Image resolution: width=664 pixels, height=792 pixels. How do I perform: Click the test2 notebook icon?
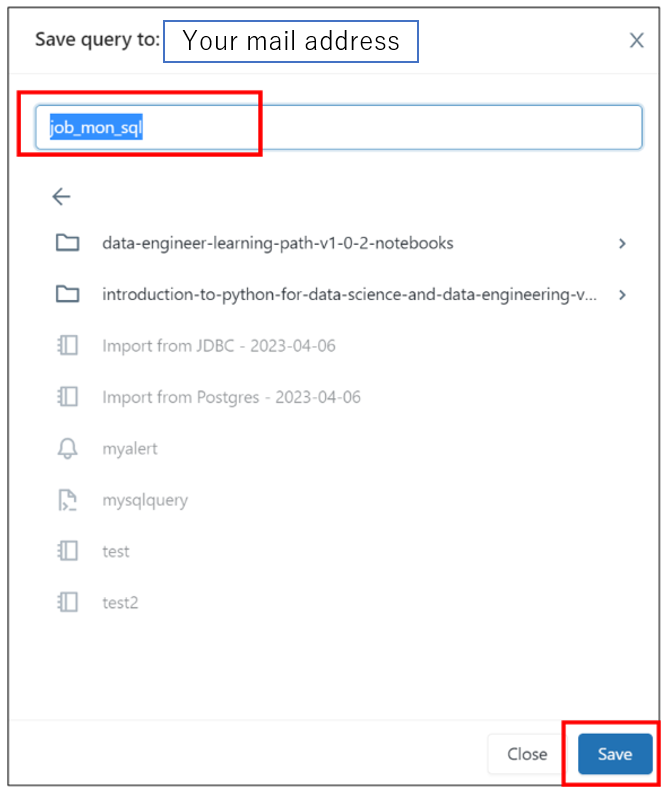coord(67,602)
